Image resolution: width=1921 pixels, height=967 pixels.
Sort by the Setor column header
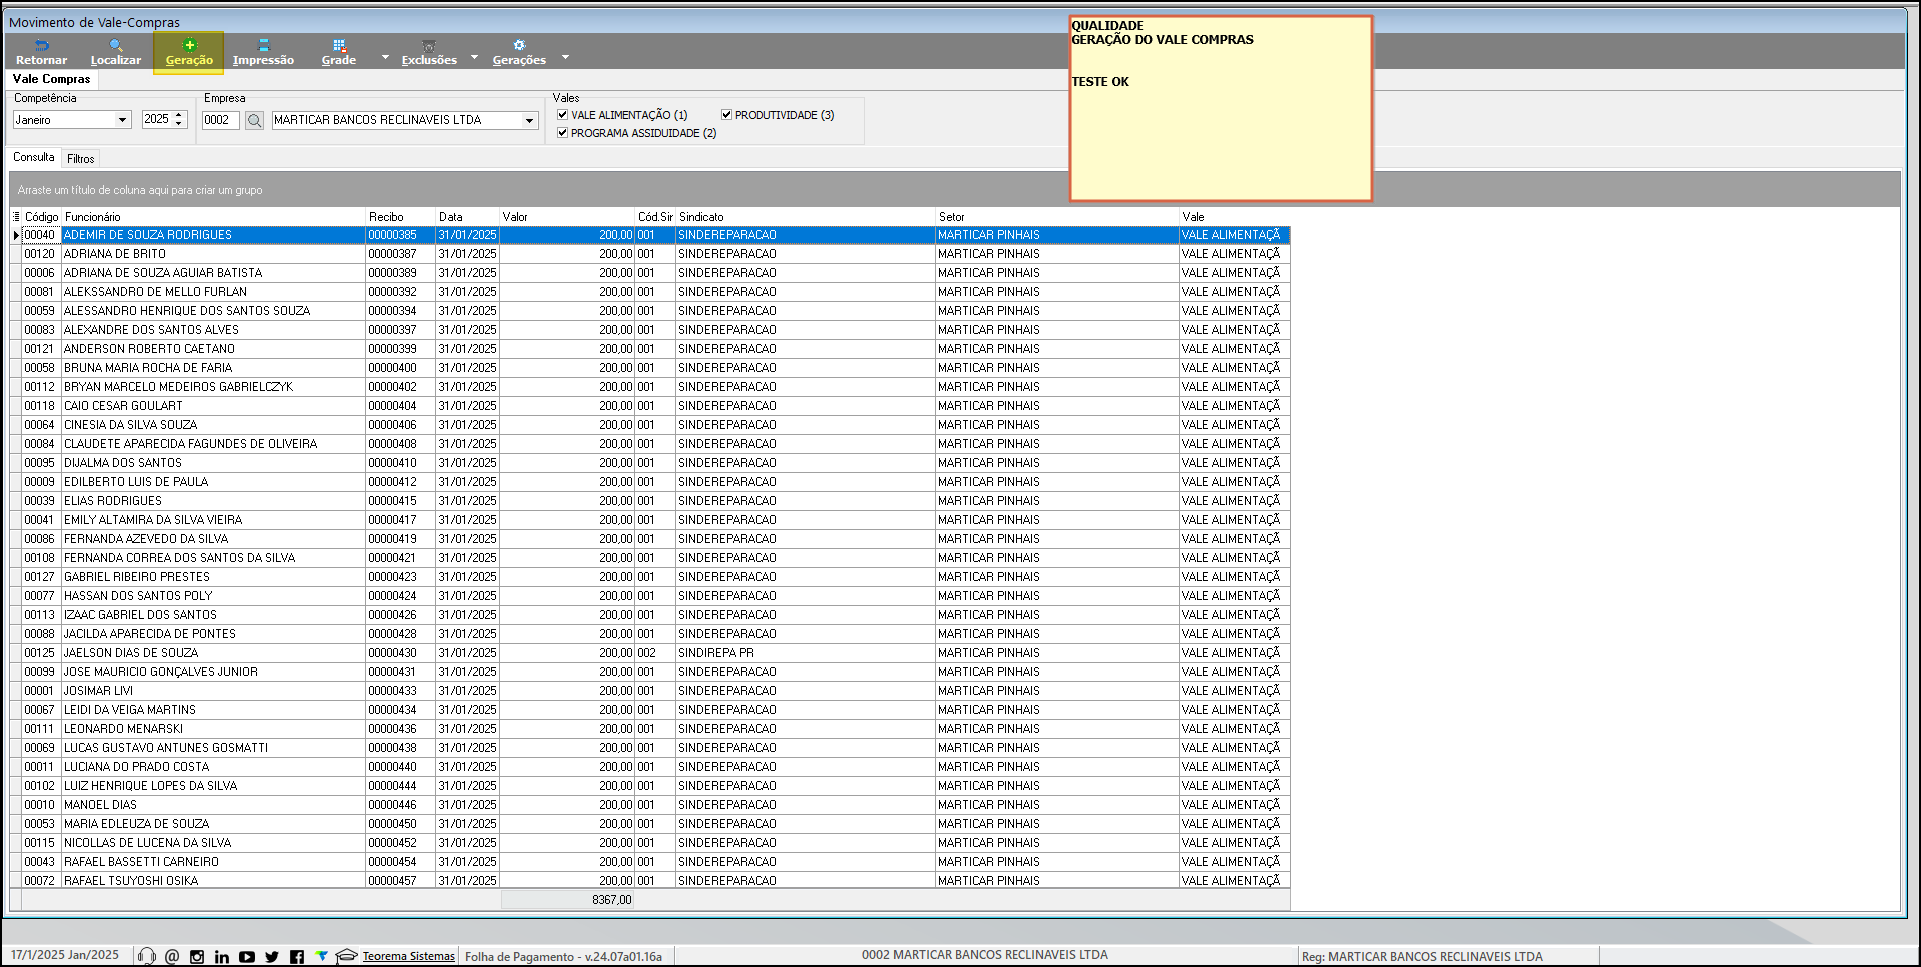coord(1057,217)
